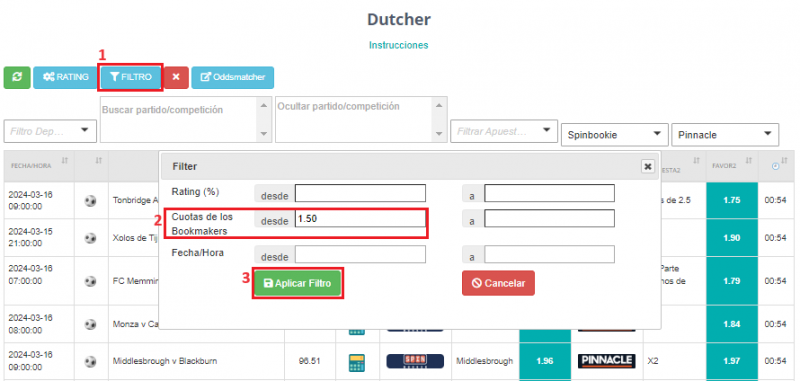Expand the Filtro Deporte dropdown
The height and width of the screenshot is (381, 800).
coord(50,132)
